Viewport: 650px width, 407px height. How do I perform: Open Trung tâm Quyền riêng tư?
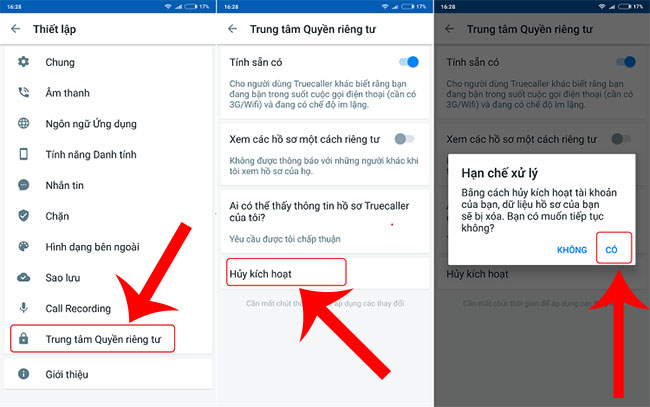[92, 339]
